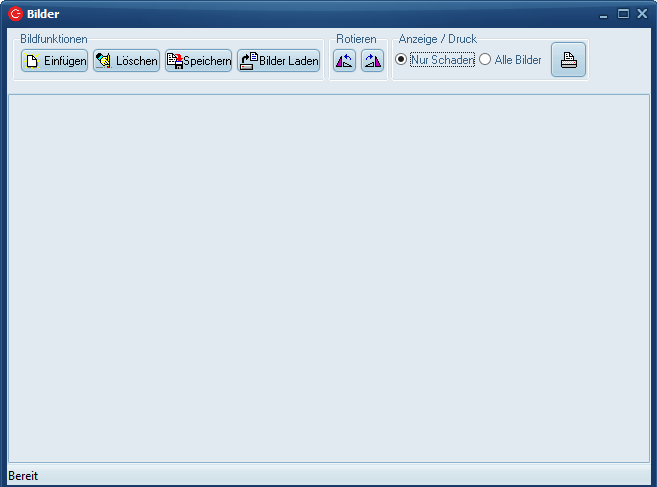This screenshot has height=487, width=657.
Task: Click the Bereit status bar text
Action: pyautogui.click(x=23, y=476)
